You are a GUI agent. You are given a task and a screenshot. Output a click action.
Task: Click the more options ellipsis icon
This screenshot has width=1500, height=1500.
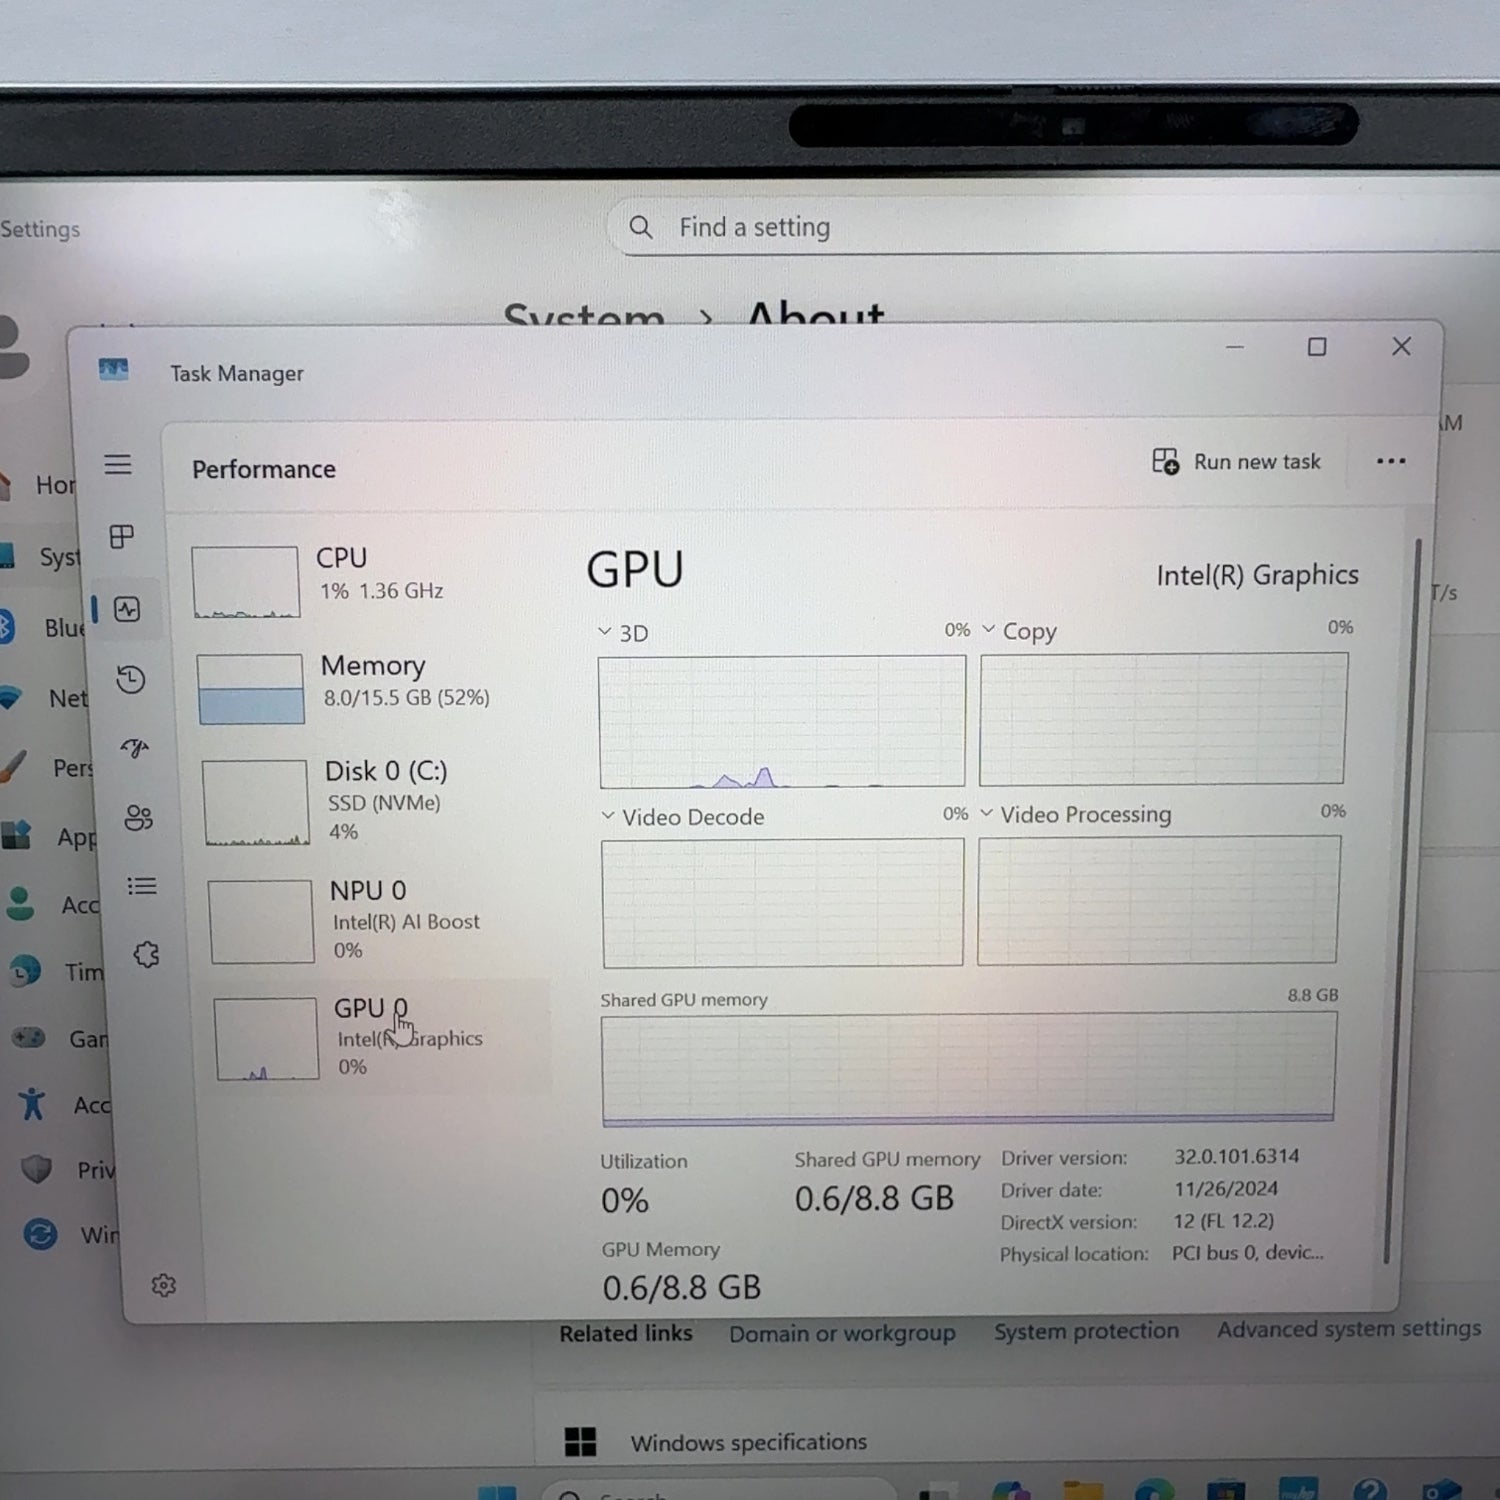pos(1391,461)
